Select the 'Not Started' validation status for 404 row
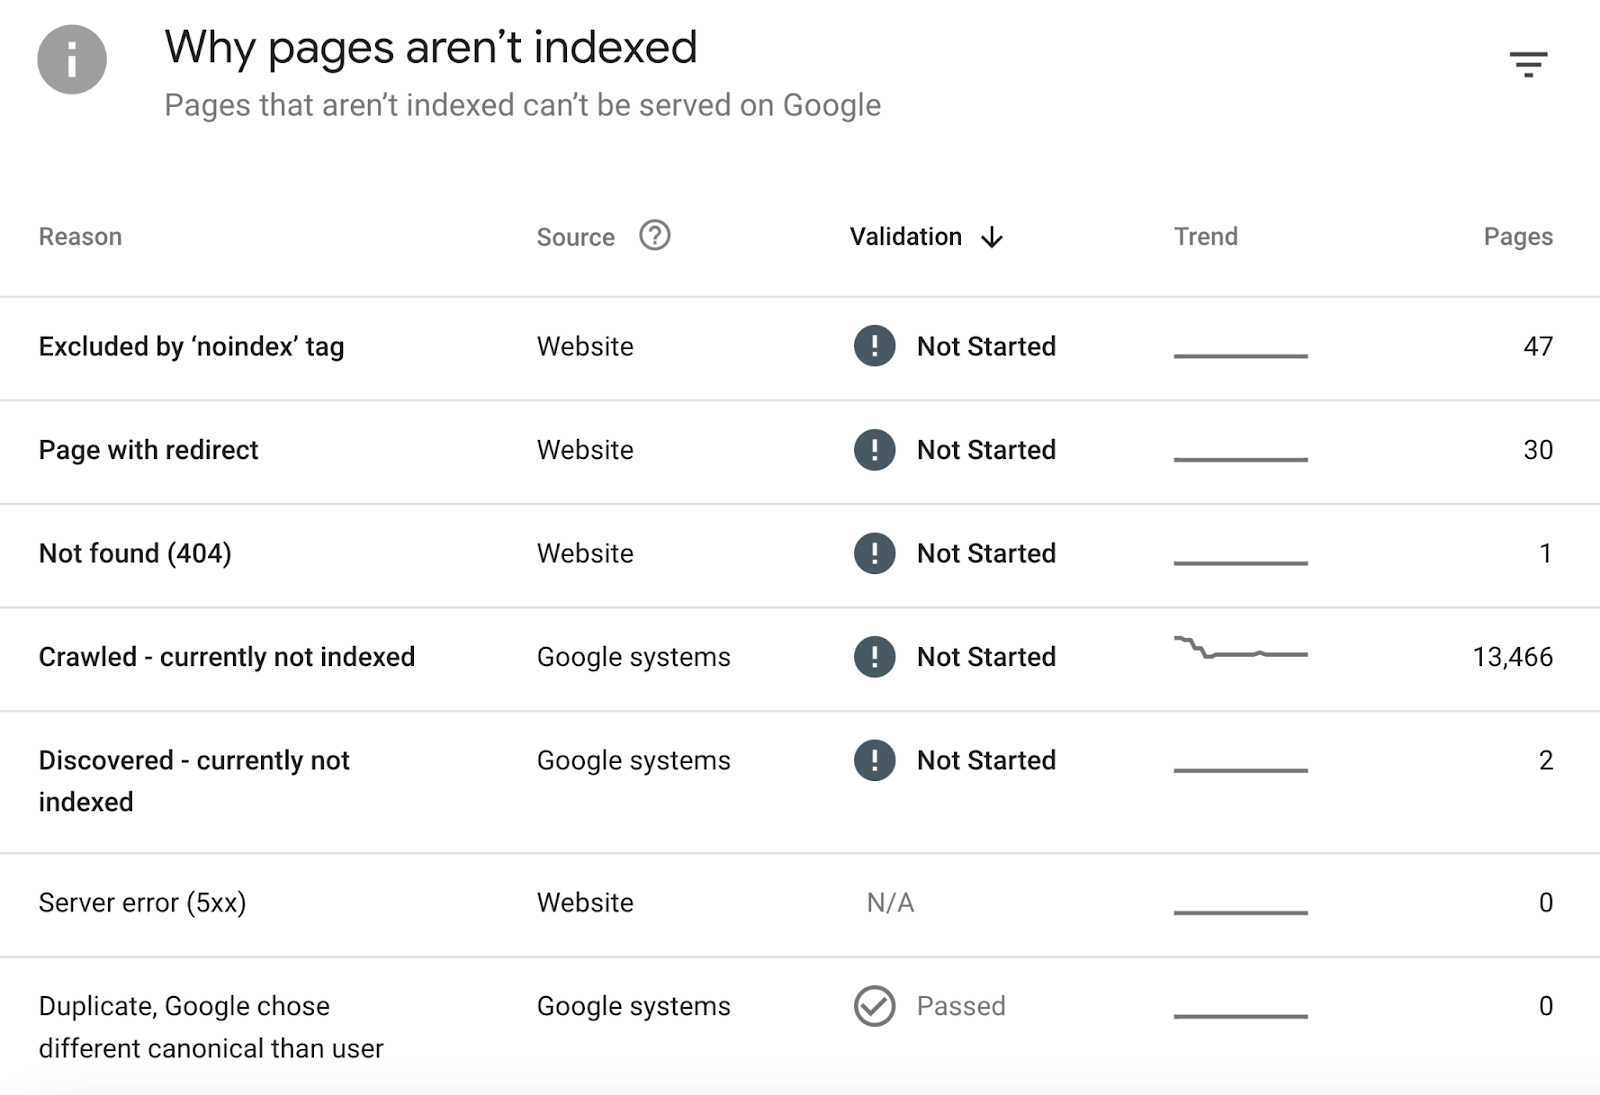The height and width of the screenshot is (1095, 1600). point(985,553)
